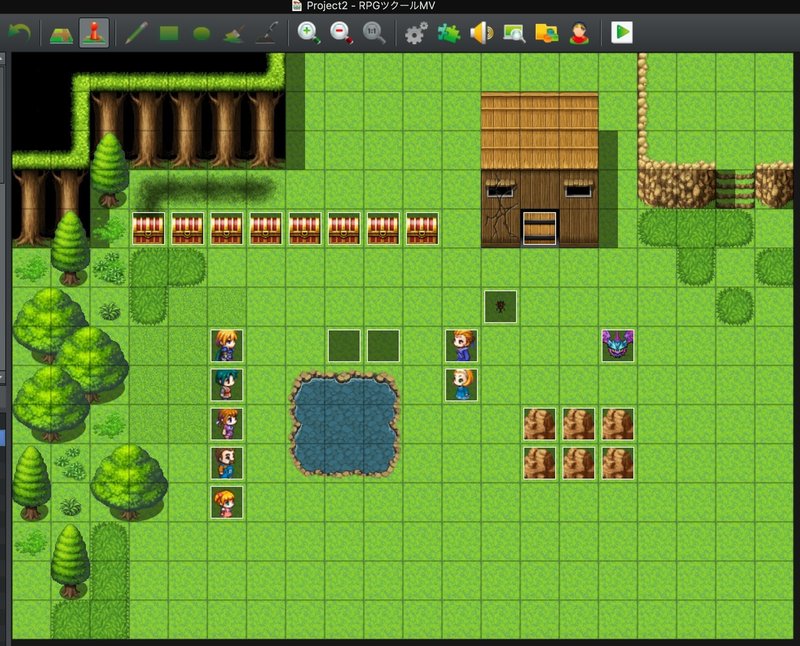Open the Event Searcher icon
This screenshot has height=646, width=800.
pyautogui.click(x=514, y=34)
